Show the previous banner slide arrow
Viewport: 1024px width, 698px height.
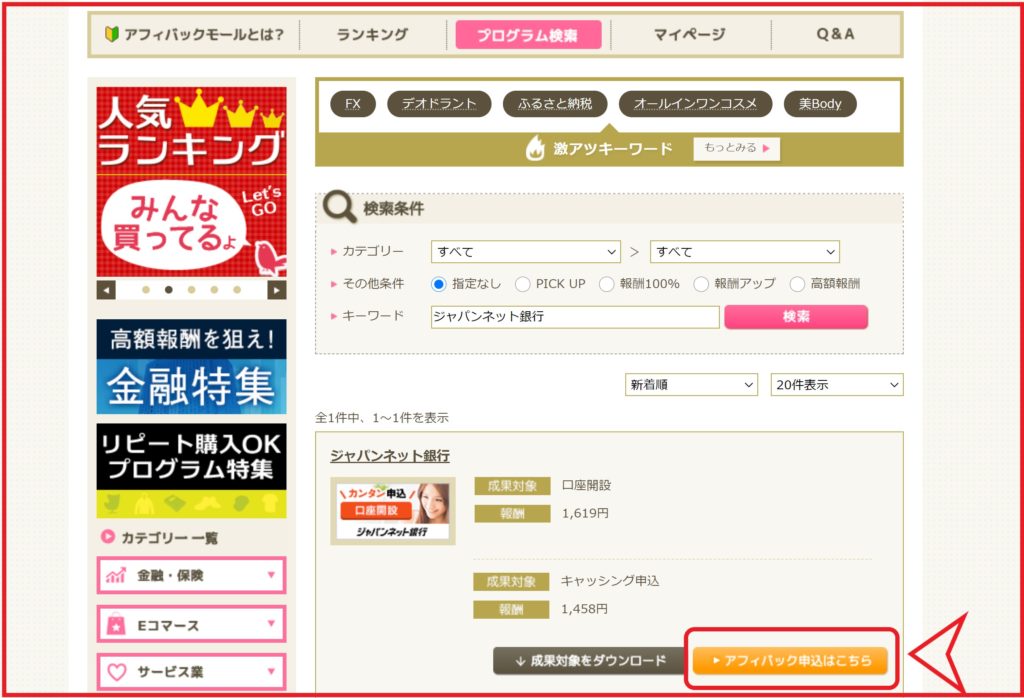click(106, 290)
